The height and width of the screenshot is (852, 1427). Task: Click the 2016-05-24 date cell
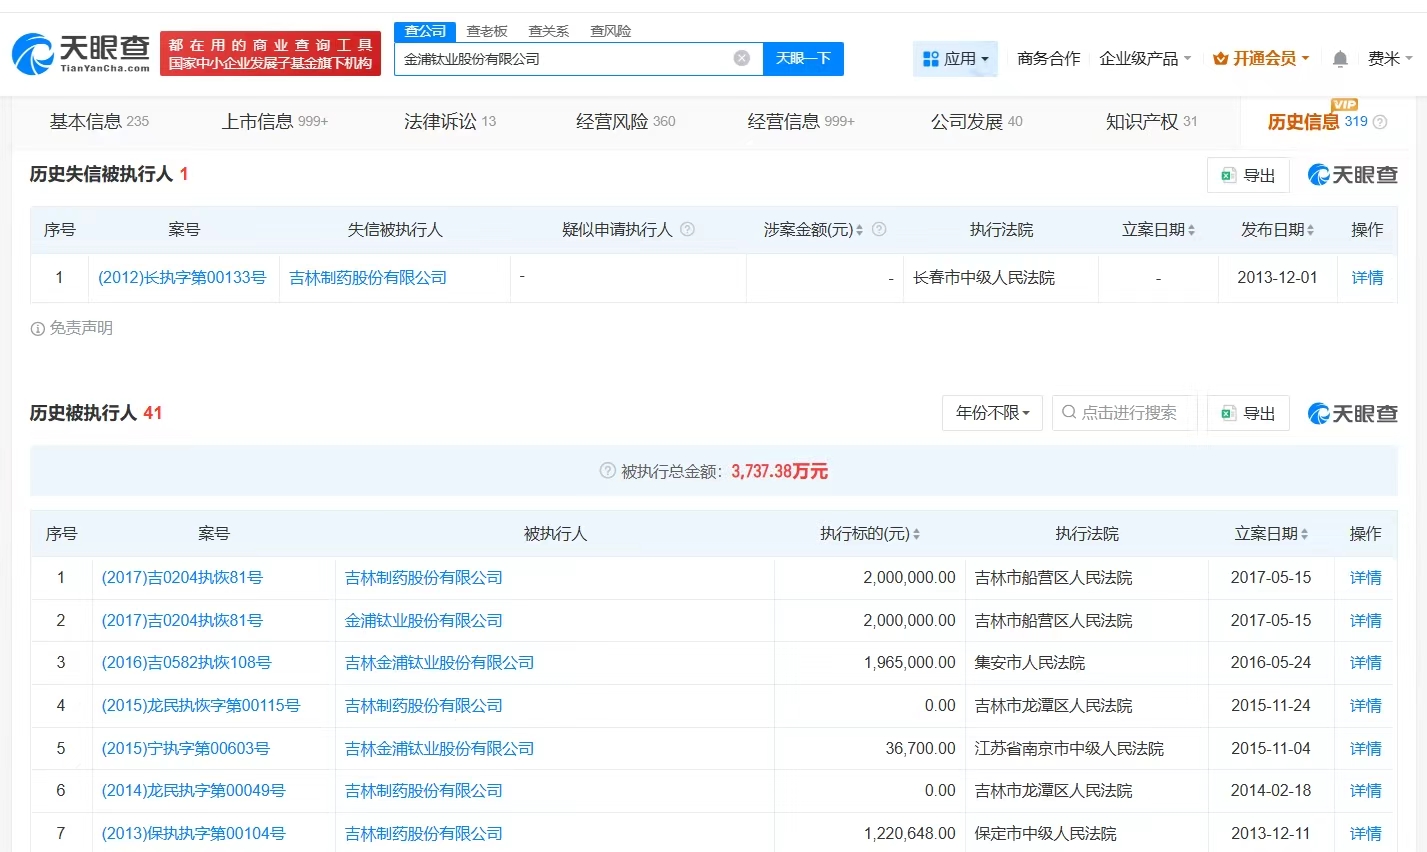[1271, 663]
